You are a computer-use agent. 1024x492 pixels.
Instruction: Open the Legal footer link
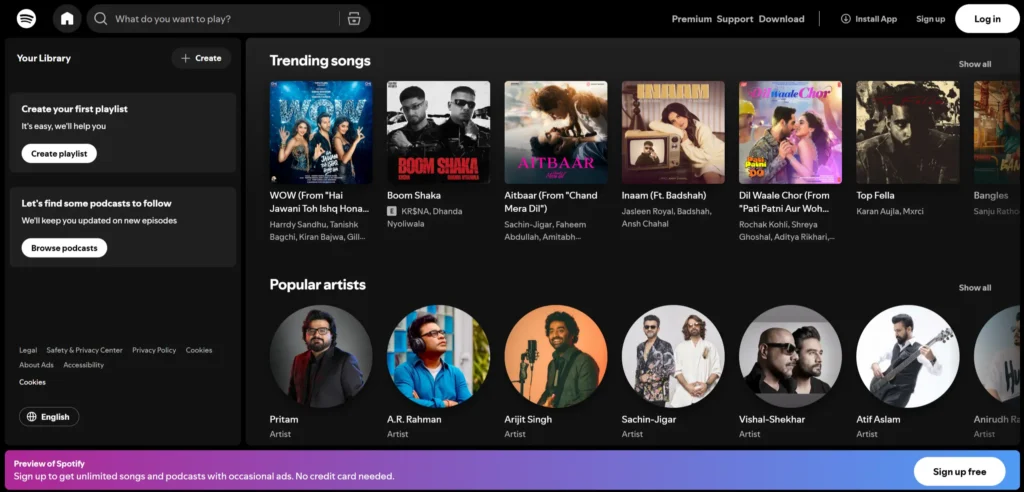tap(28, 350)
